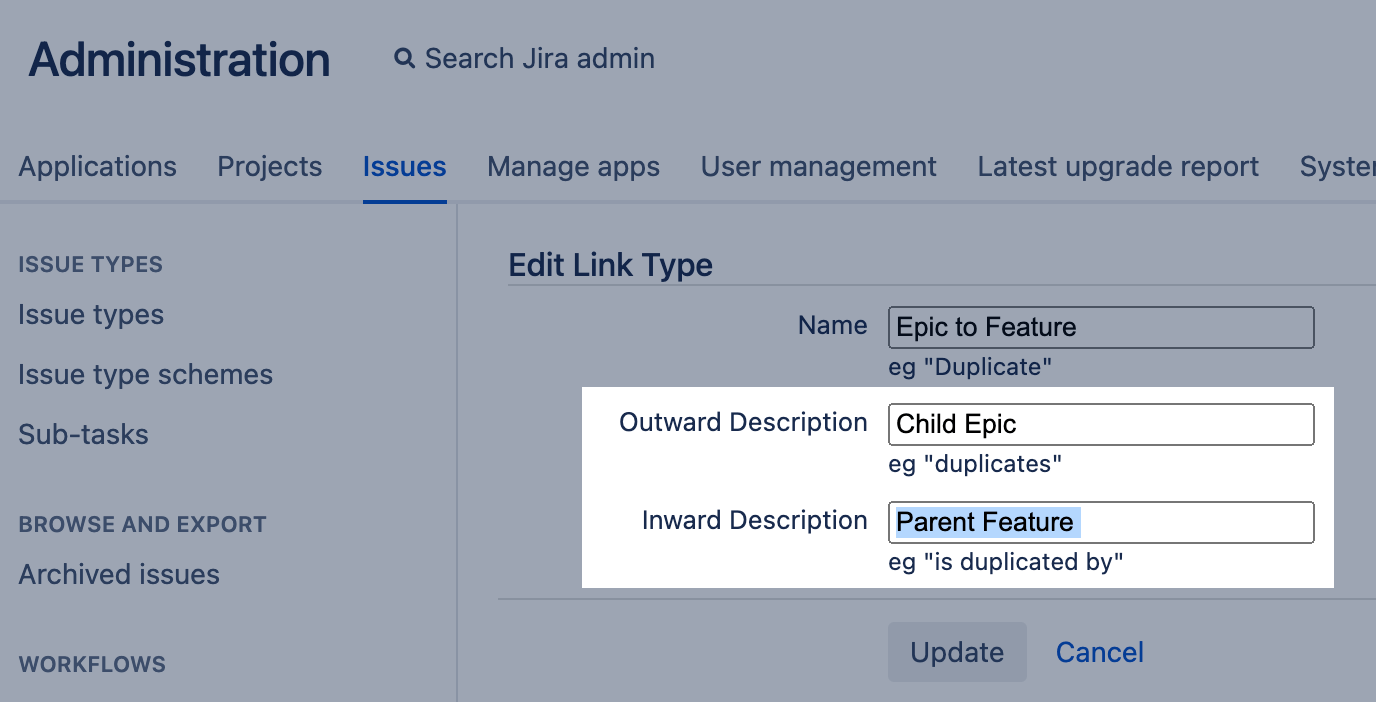This screenshot has height=702, width=1376.
Task: Open the Applications tab
Action: click(x=97, y=166)
